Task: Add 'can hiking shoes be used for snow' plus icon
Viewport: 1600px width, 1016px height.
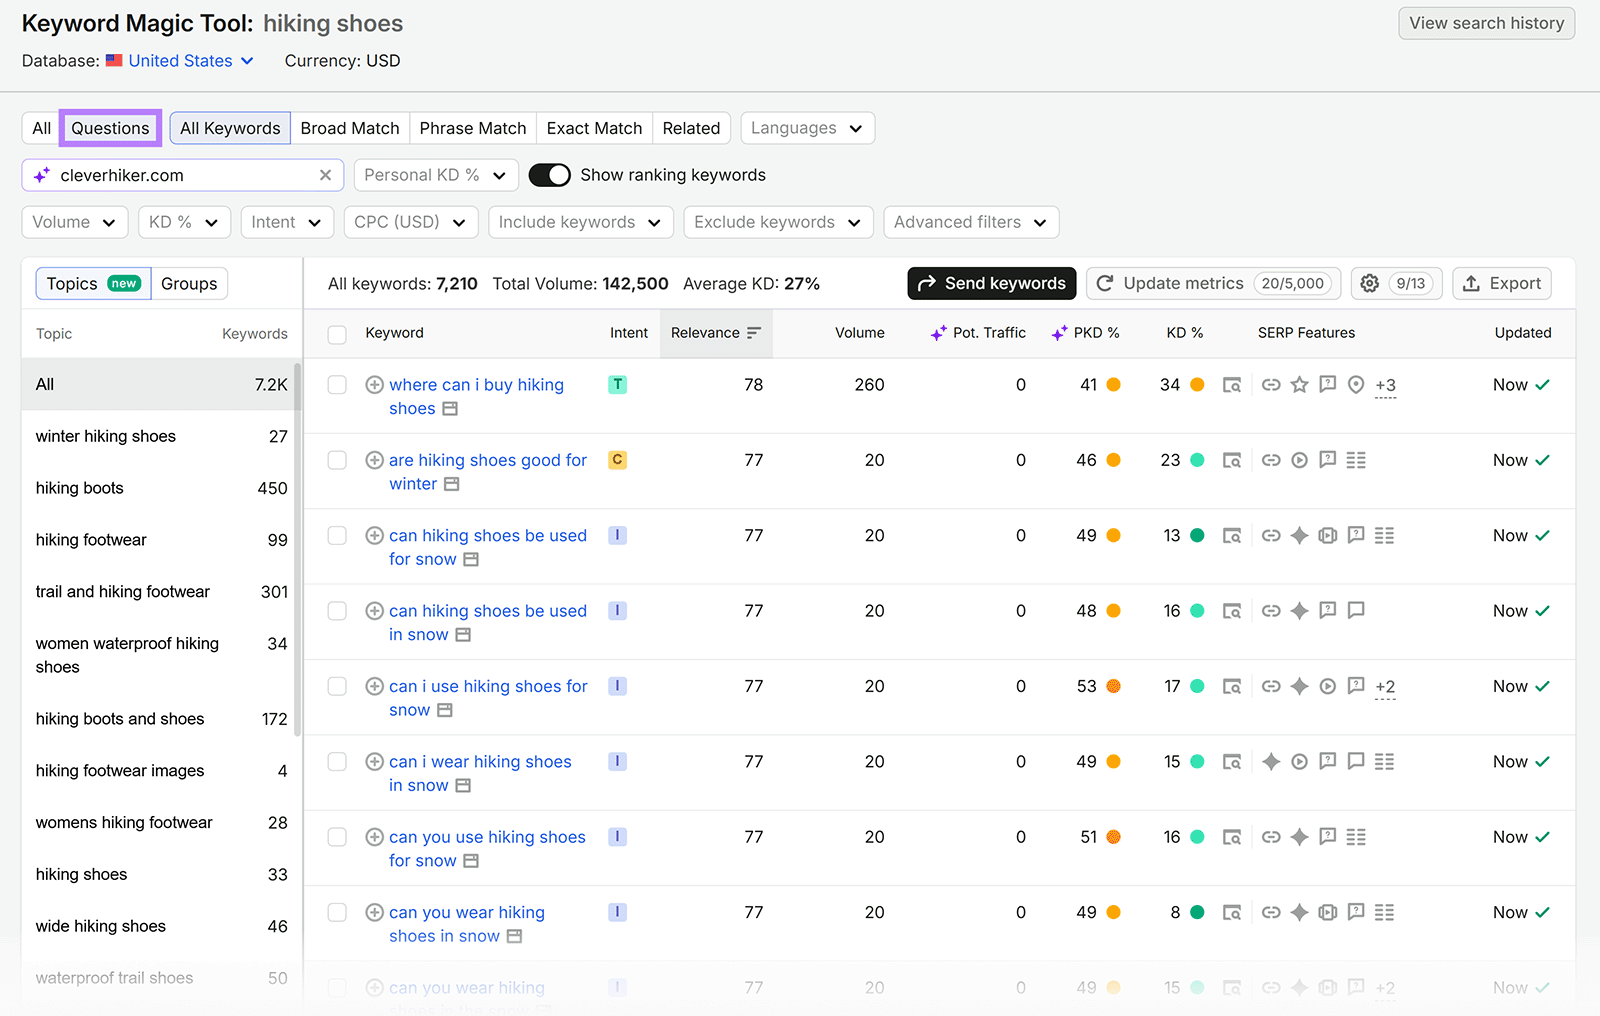Action: pyautogui.click(x=374, y=536)
